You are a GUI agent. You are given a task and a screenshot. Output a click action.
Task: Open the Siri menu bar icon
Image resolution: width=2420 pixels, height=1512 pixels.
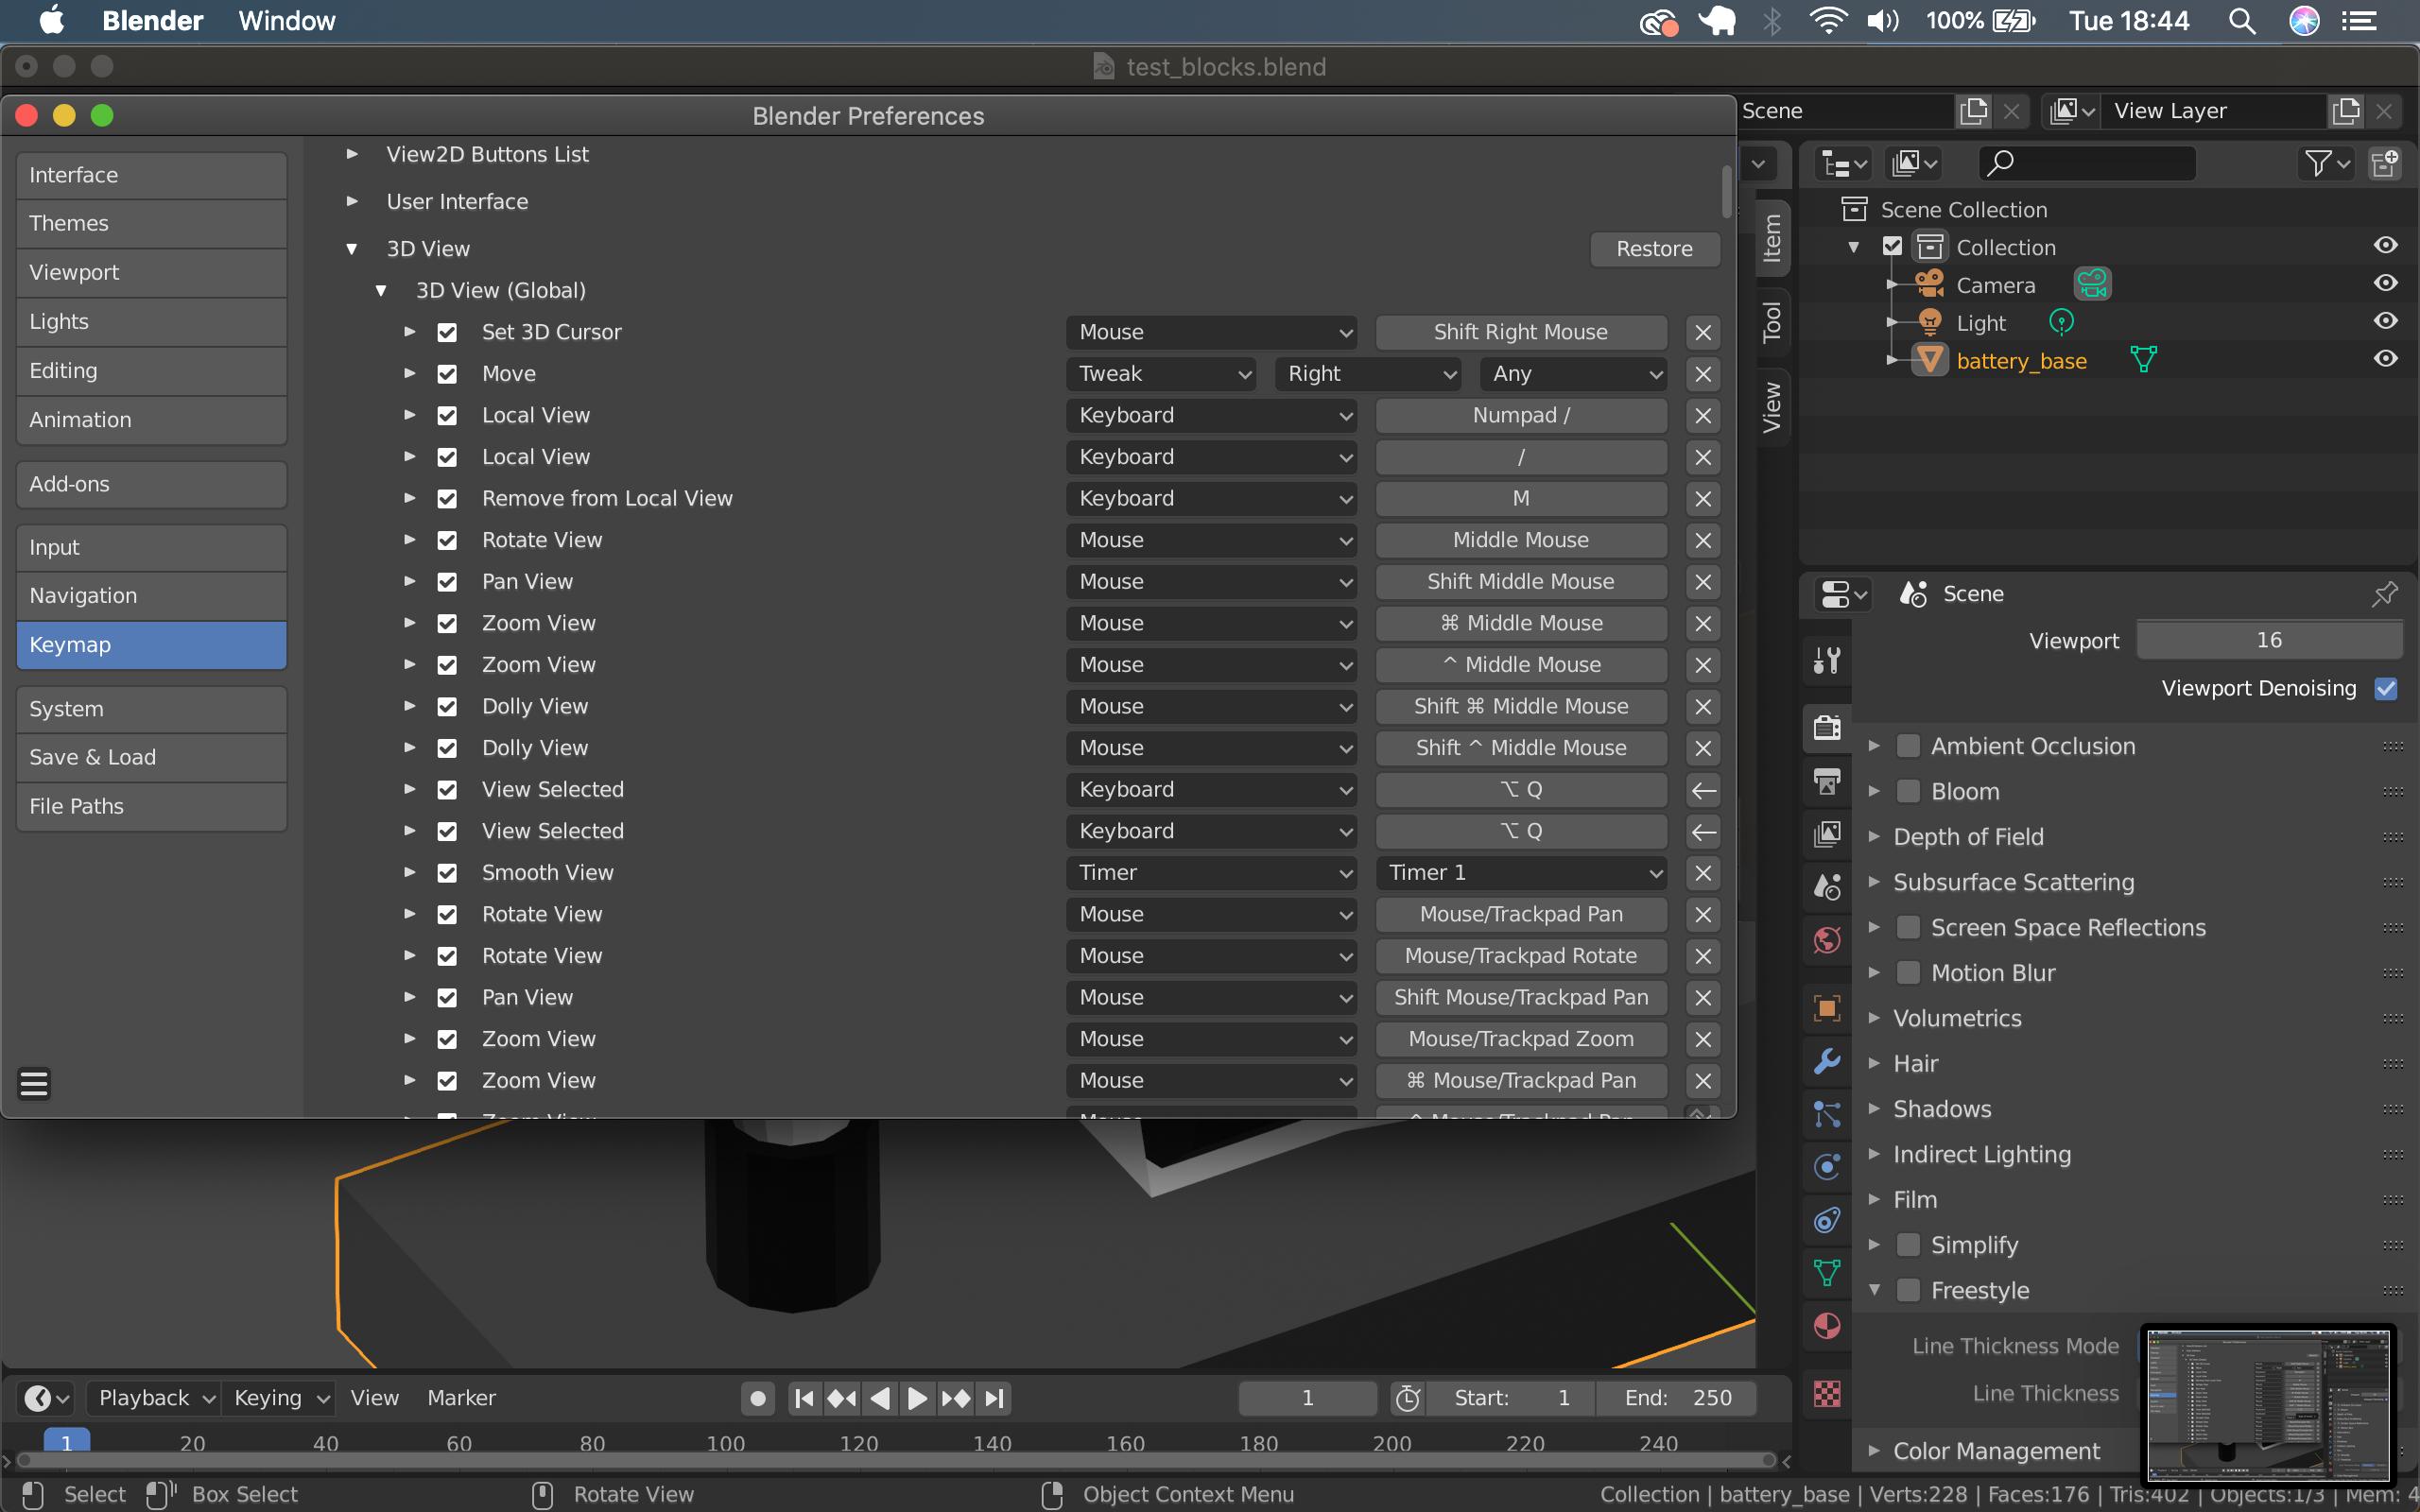(2304, 21)
